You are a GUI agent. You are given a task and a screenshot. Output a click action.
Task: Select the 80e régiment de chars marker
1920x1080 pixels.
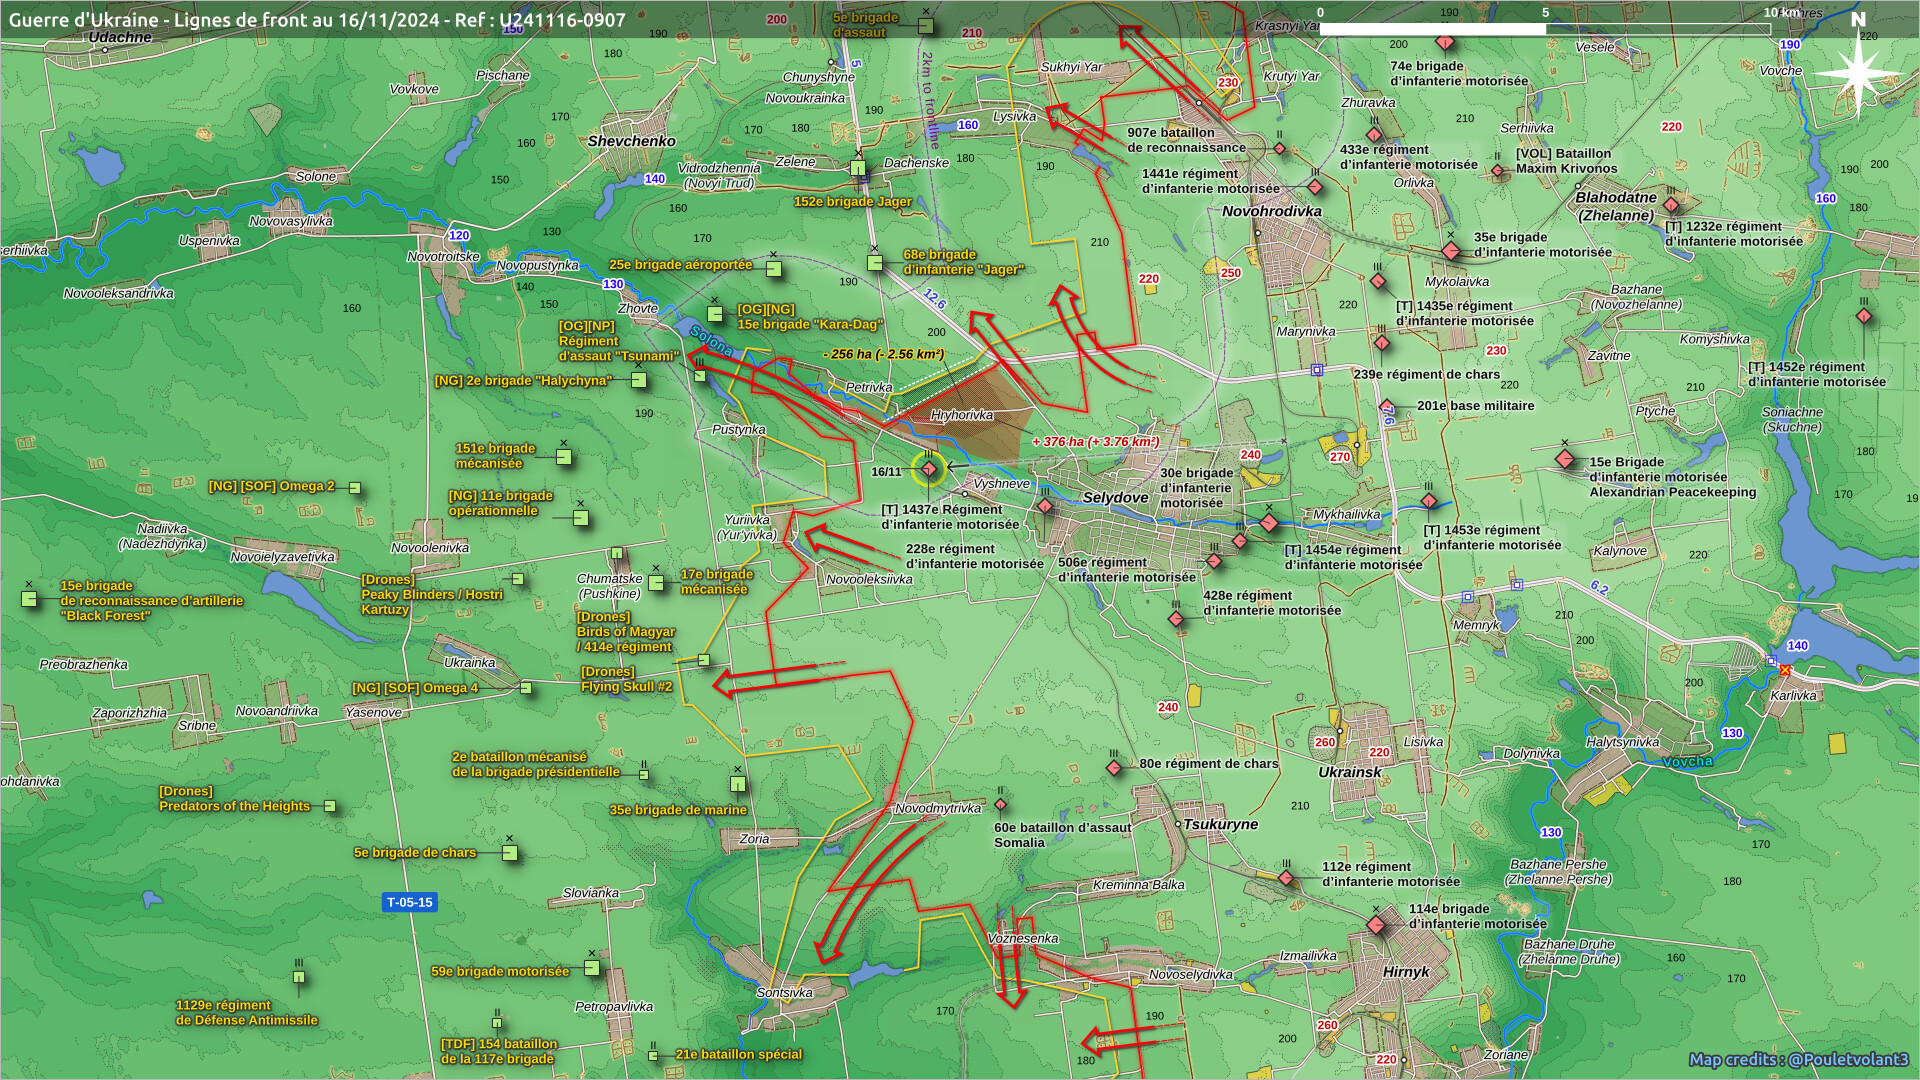1114,768
